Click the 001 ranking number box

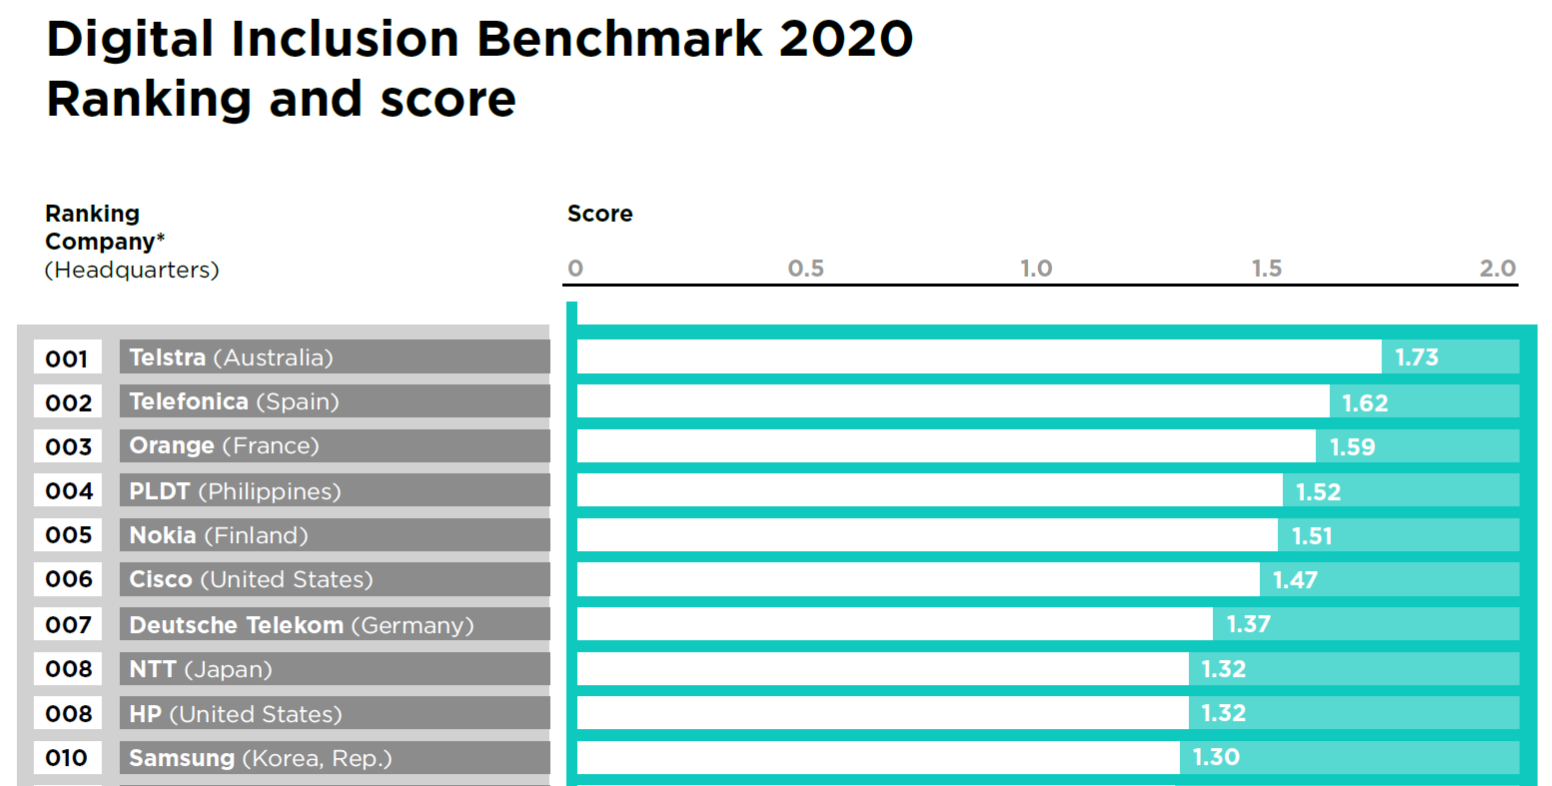pyautogui.click(x=67, y=358)
